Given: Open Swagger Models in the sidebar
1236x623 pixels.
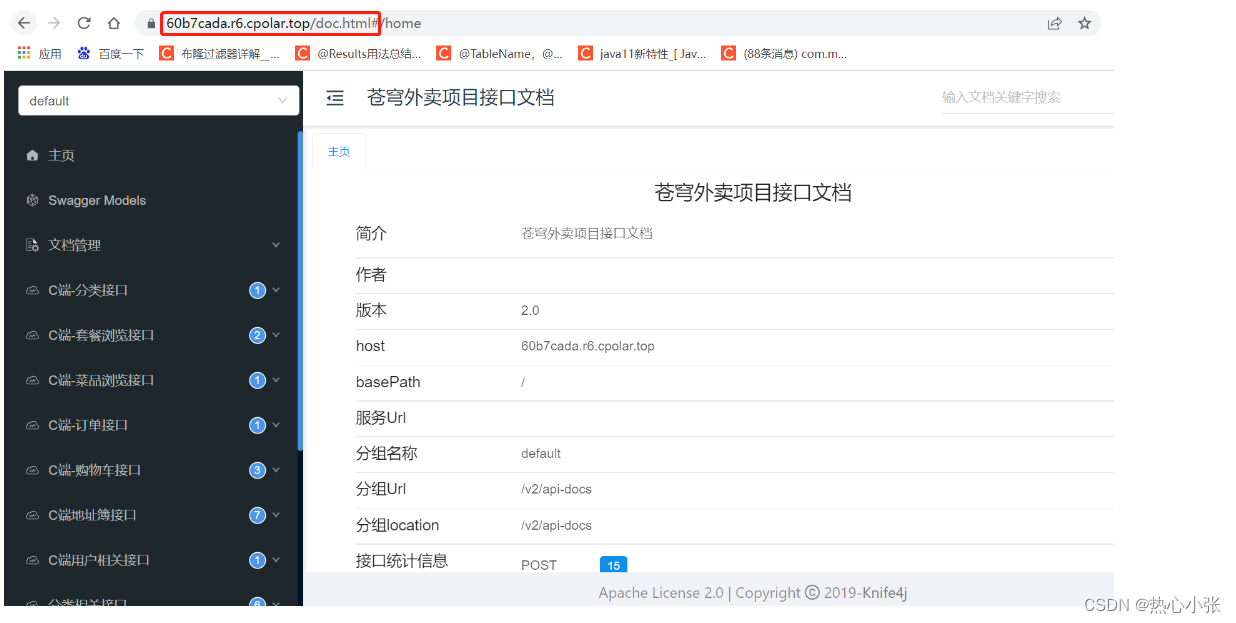Looking at the screenshot, I should click(151, 200).
